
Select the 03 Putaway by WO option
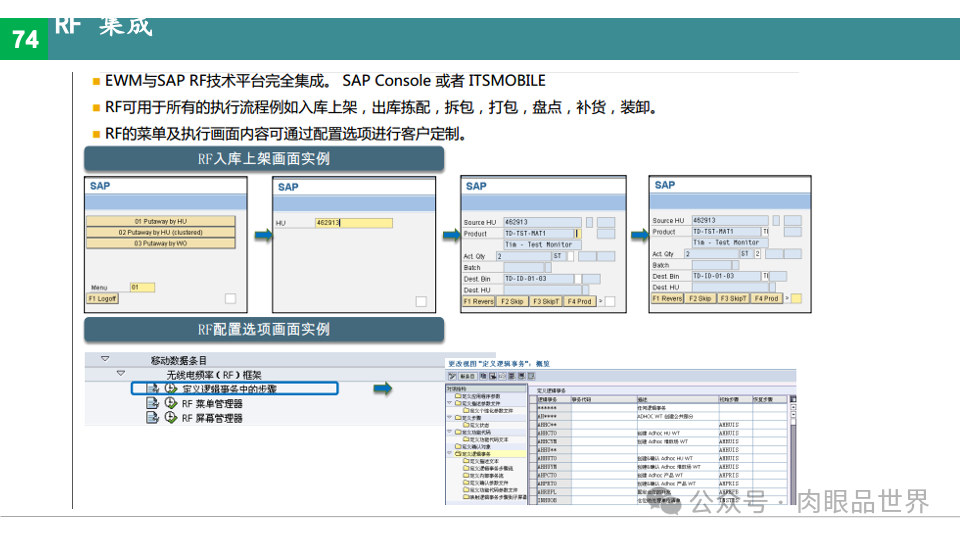pos(160,243)
